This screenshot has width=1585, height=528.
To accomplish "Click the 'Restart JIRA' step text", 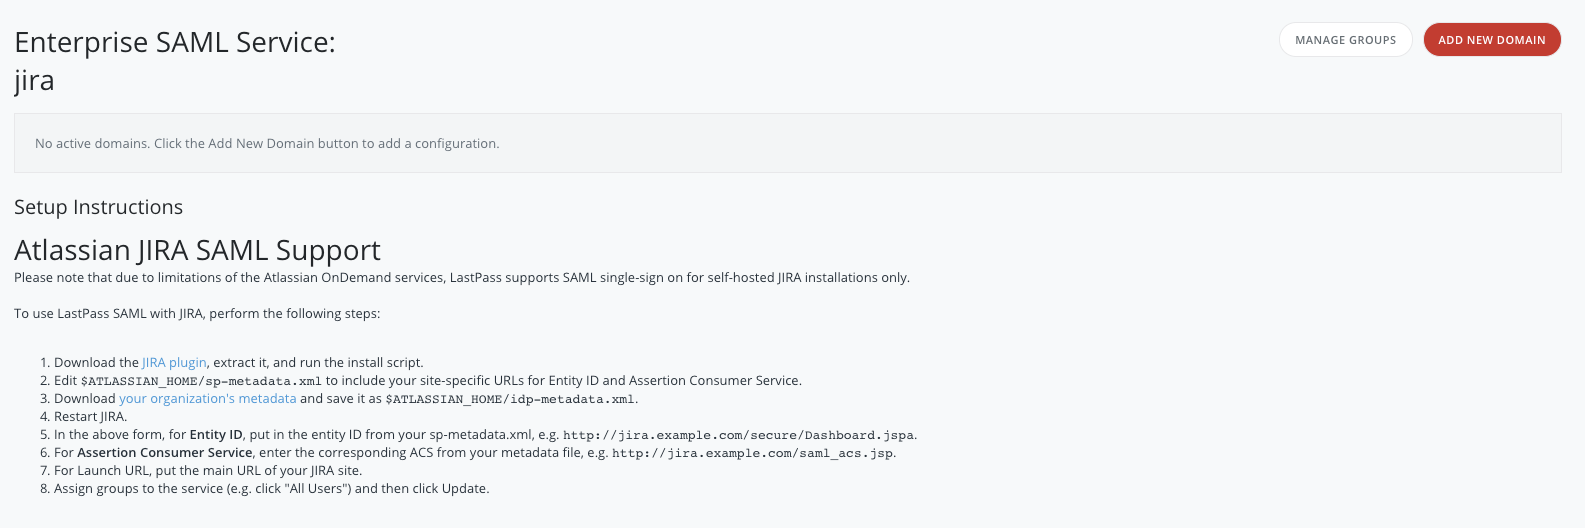I will (x=90, y=416).
